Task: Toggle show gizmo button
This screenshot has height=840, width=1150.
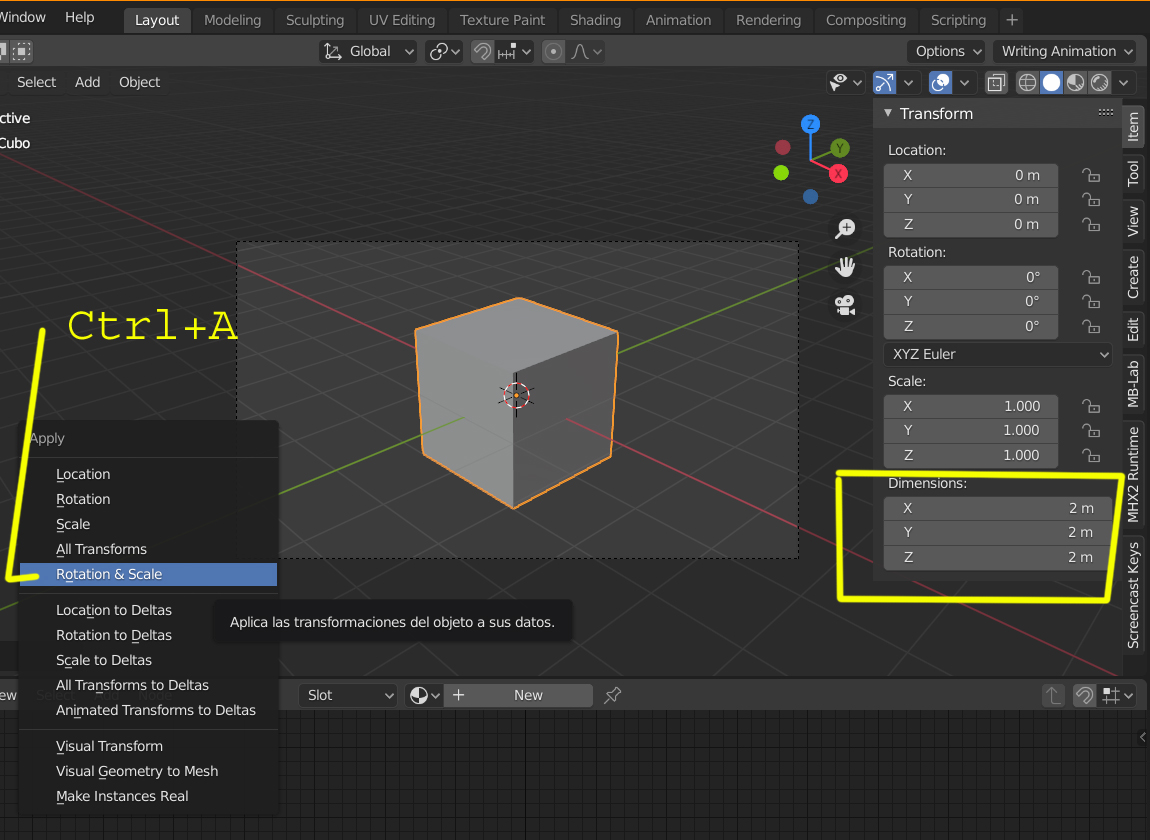Action: tap(885, 83)
